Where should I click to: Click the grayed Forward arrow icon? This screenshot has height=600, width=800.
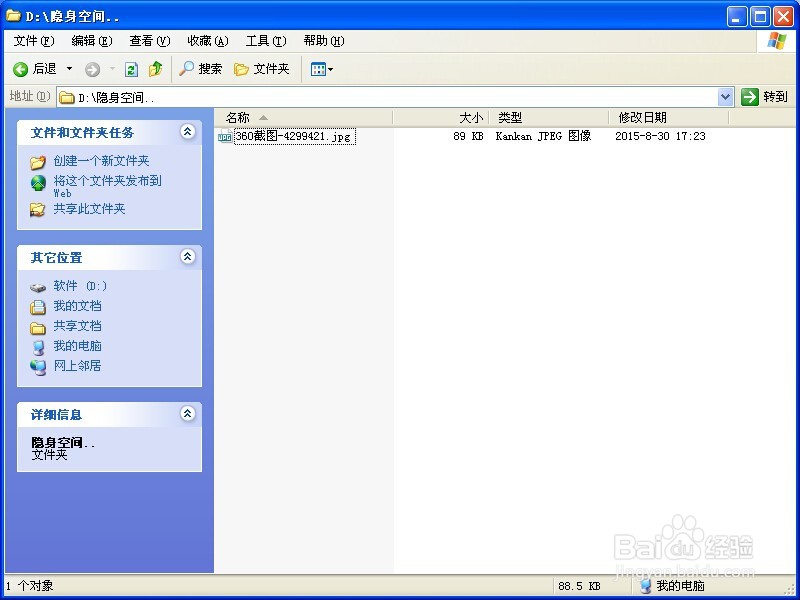coord(92,69)
